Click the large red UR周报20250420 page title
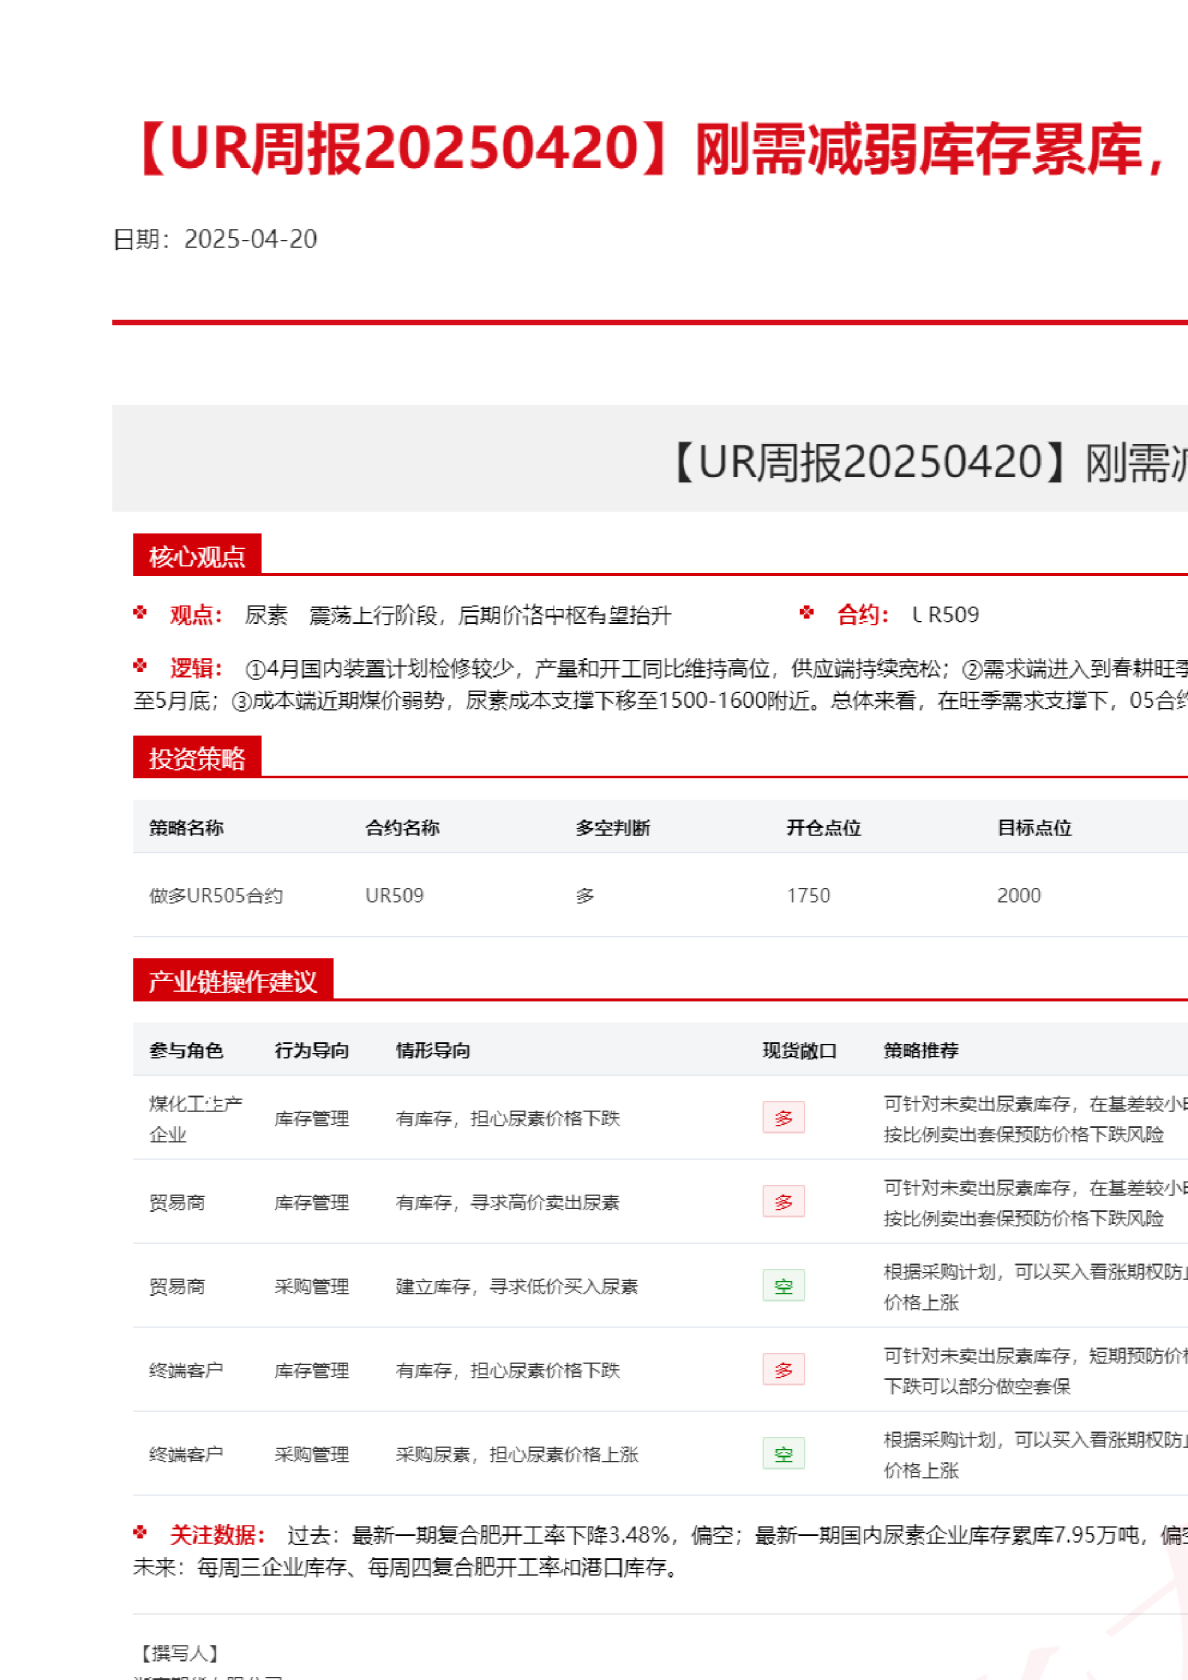Screen dimensions: 1188x1680 pyautogui.click(x=650, y=149)
